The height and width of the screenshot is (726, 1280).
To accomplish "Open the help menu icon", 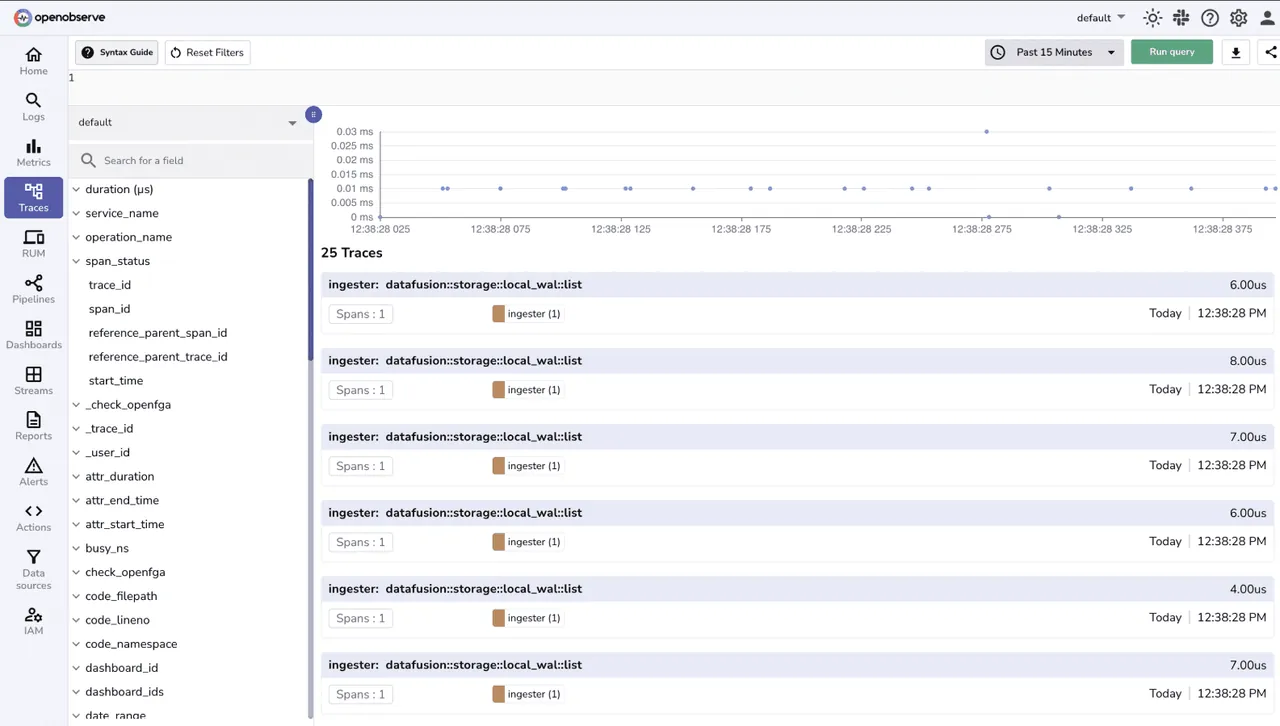I will [1210, 18].
